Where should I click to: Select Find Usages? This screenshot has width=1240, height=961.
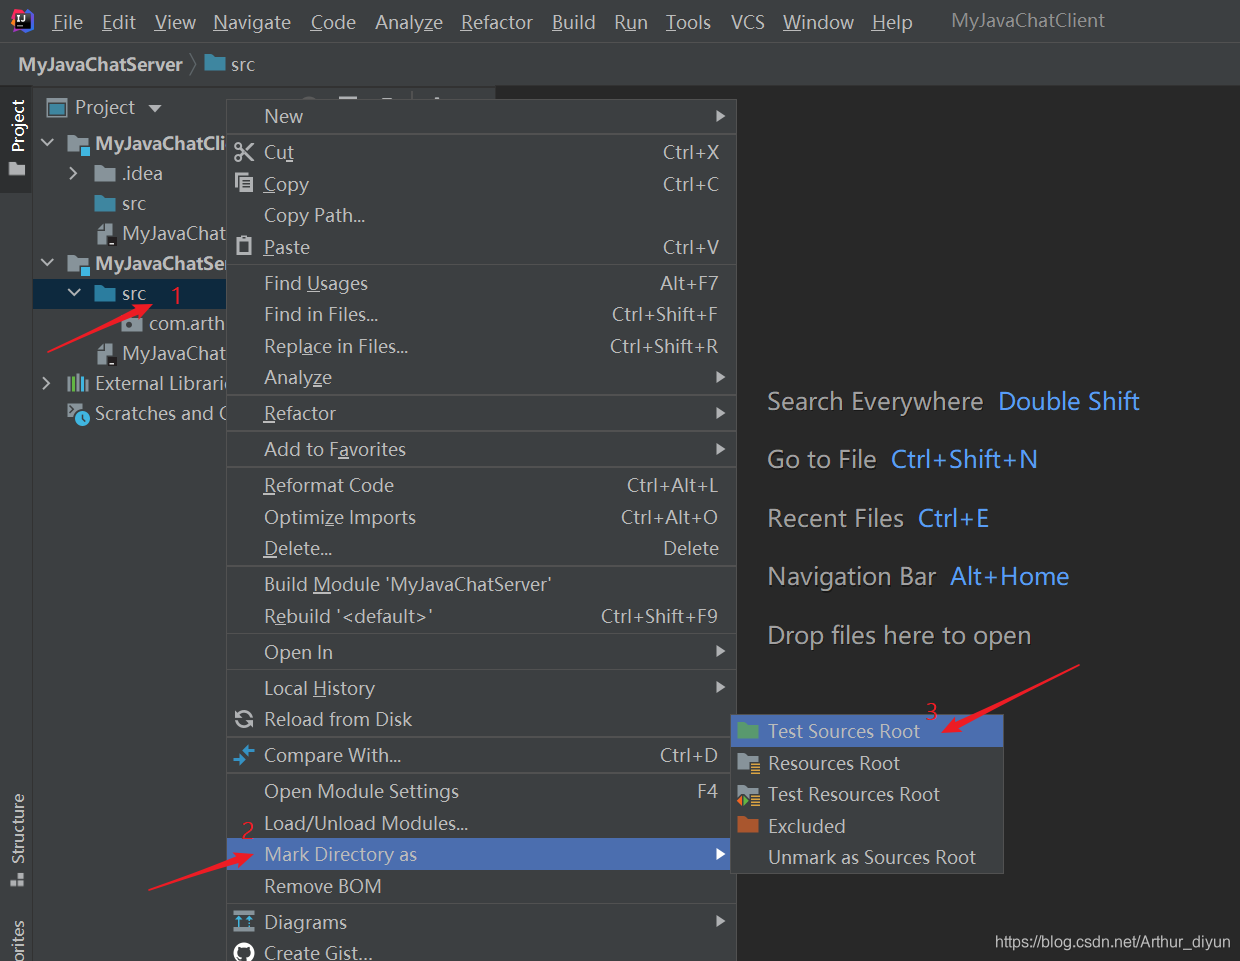(481, 283)
